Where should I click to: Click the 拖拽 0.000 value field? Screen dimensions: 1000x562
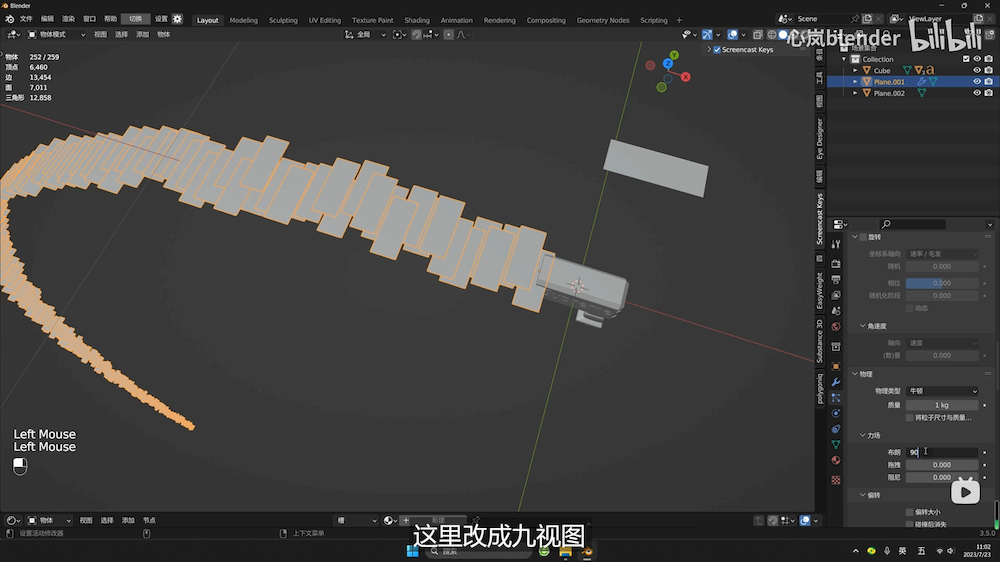[x=942, y=465]
